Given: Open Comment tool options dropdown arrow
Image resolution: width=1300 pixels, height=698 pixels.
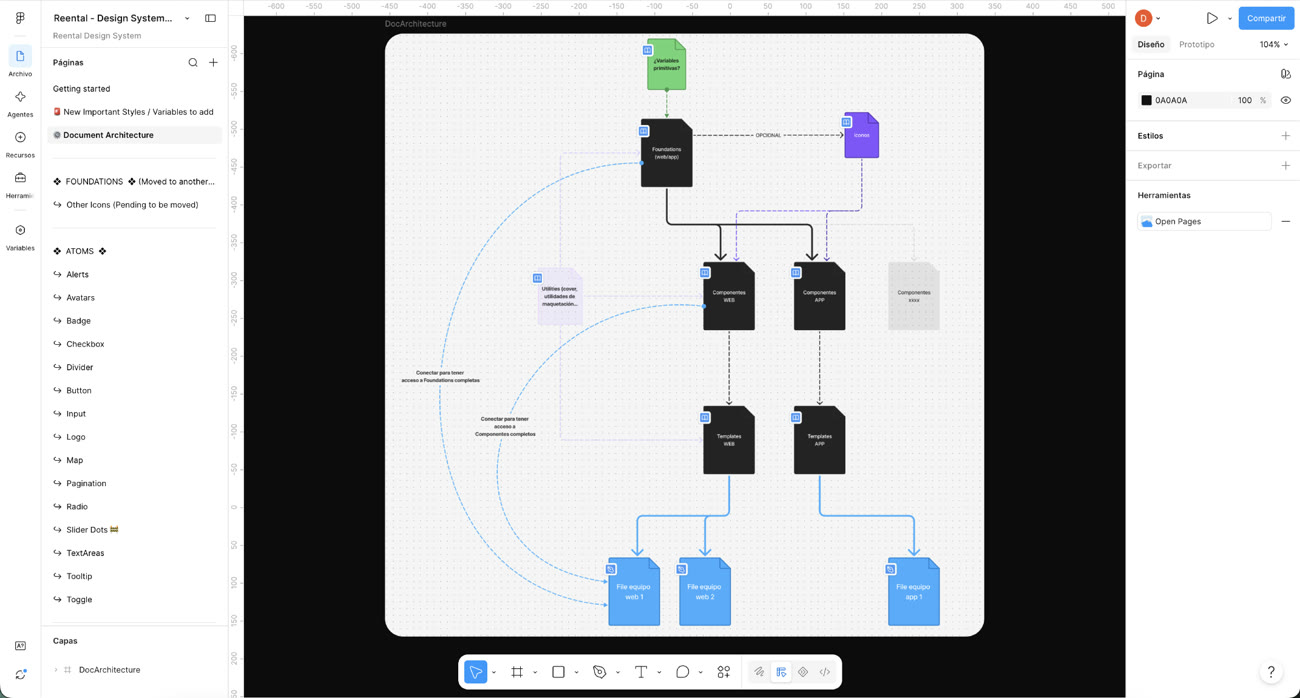Looking at the screenshot, I should click(x=700, y=672).
